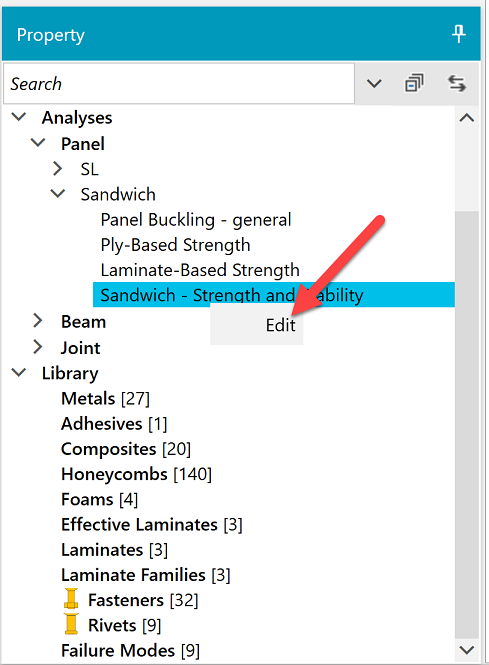The width and height of the screenshot is (489, 665).
Task: Open Honeycombs [140] library
Action: (x=136, y=474)
